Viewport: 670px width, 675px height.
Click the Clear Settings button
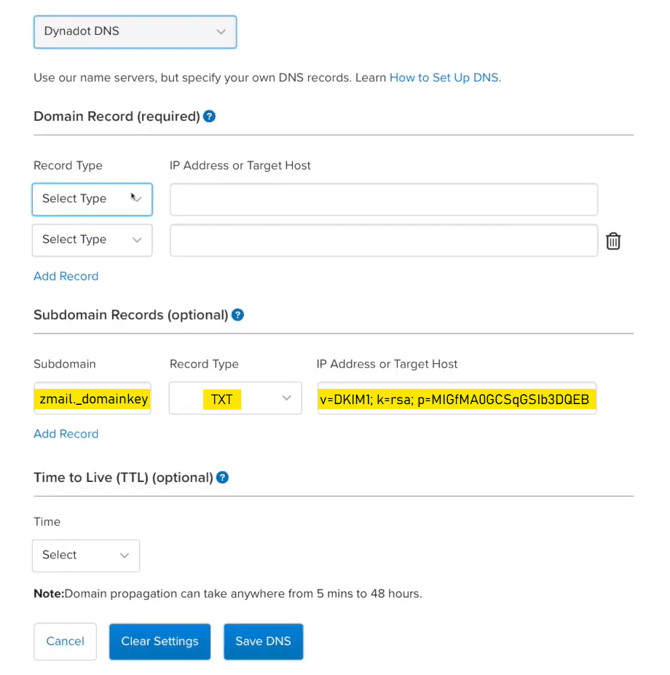click(160, 641)
